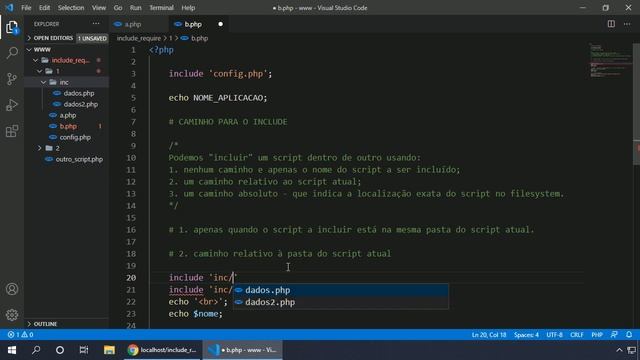Open outro_script.php in explorer tree
The width and height of the screenshot is (640, 360).
79,160
